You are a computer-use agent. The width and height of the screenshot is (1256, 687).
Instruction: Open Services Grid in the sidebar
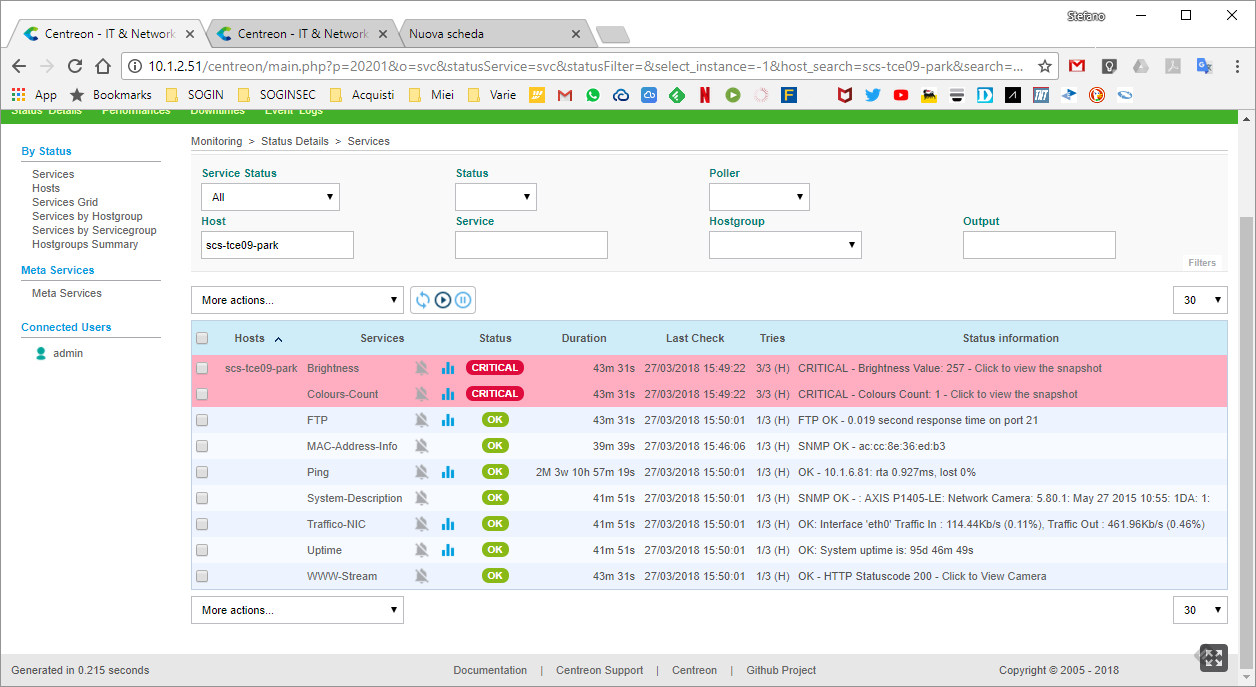pos(65,202)
